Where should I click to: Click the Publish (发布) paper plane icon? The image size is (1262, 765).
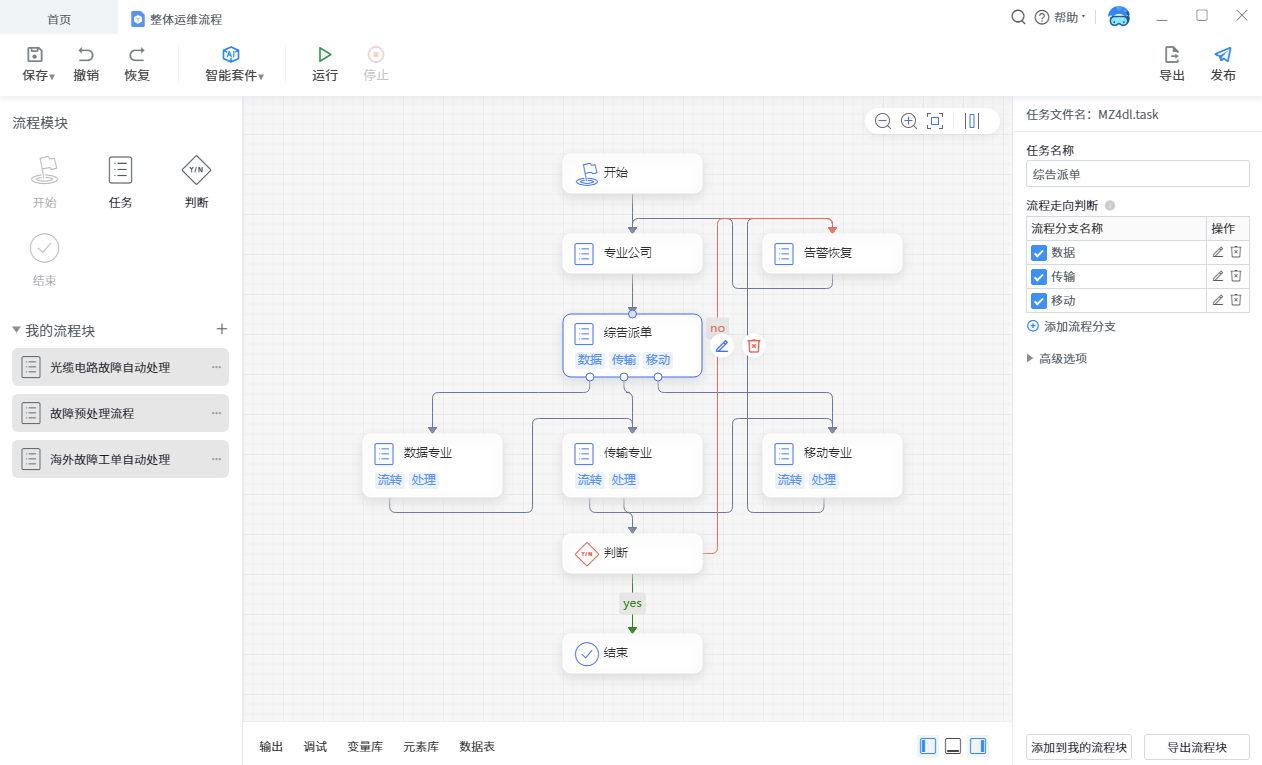[1222, 55]
